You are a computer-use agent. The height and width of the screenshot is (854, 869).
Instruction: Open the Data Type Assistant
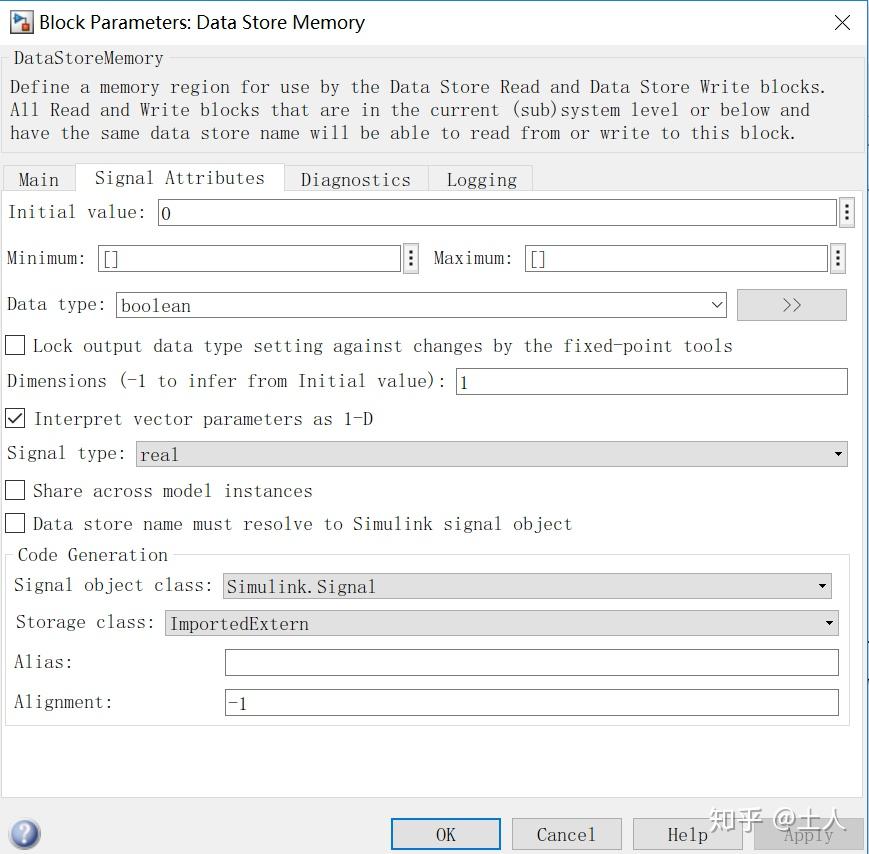(791, 304)
